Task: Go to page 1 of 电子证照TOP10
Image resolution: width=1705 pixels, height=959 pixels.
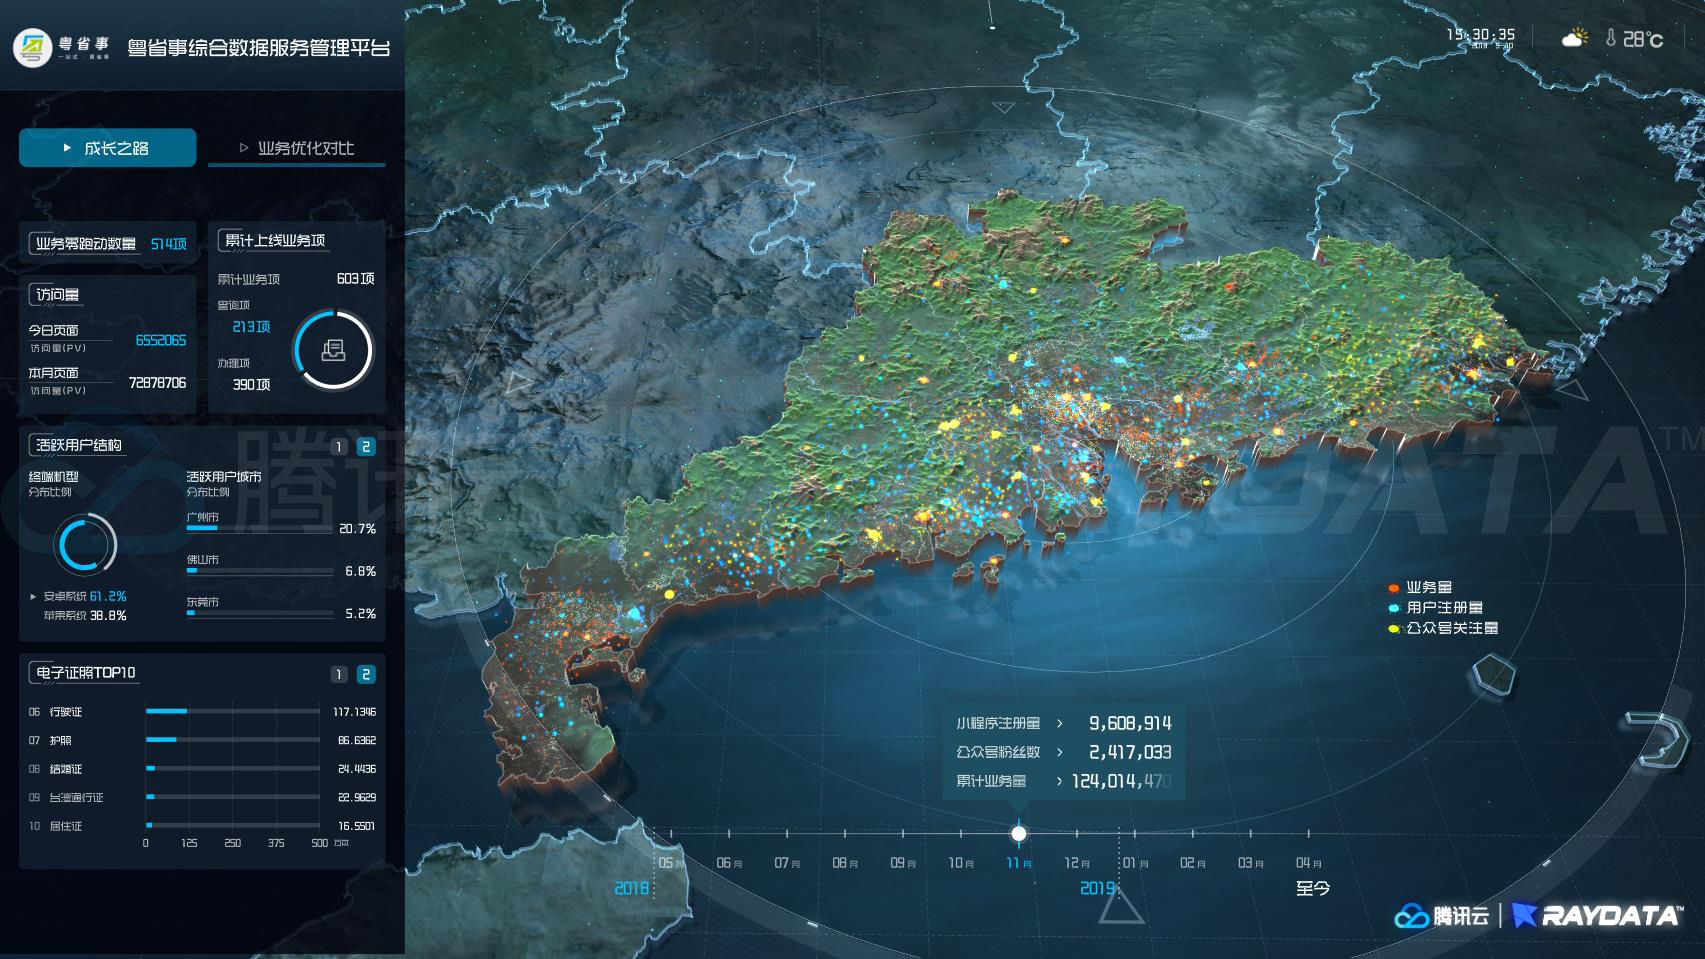Action: 339,674
